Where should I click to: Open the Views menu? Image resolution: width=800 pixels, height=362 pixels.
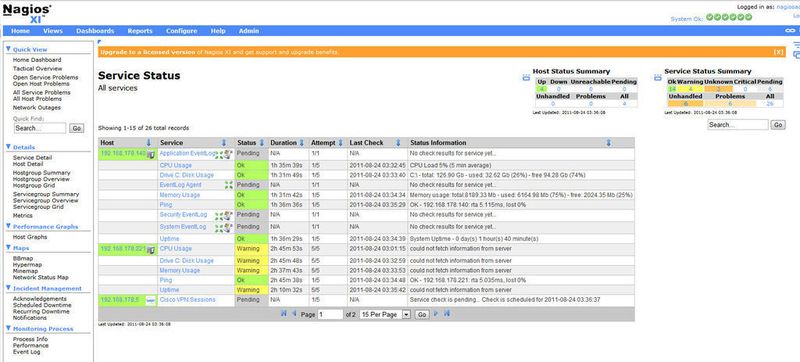[53, 31]
